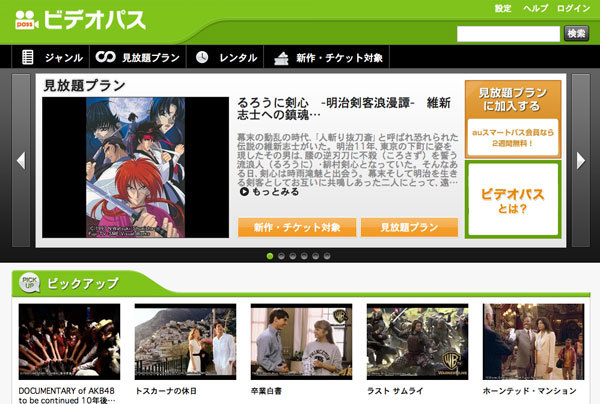Click the 見放題プラン infinity icon
The height and width of the screenshot is (404, 600).
(x=106, y=57)
